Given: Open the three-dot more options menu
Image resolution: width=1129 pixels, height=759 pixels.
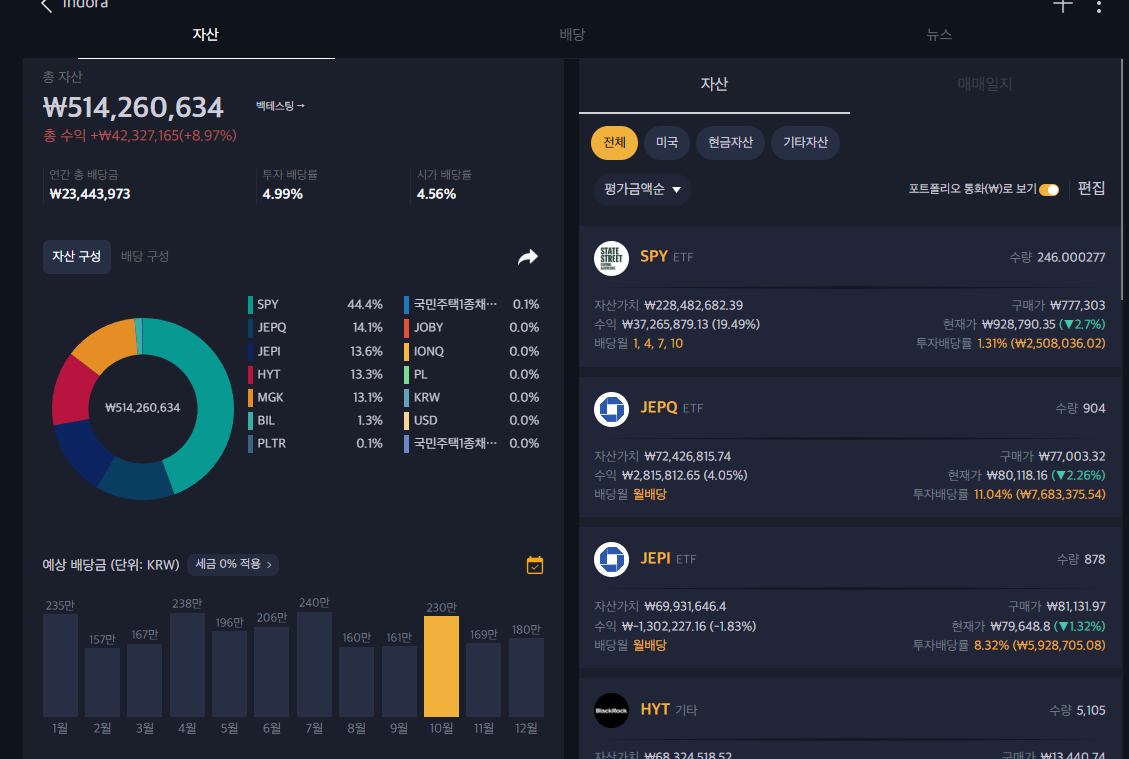Looking at the screenshot, I should coord(1099,7).
